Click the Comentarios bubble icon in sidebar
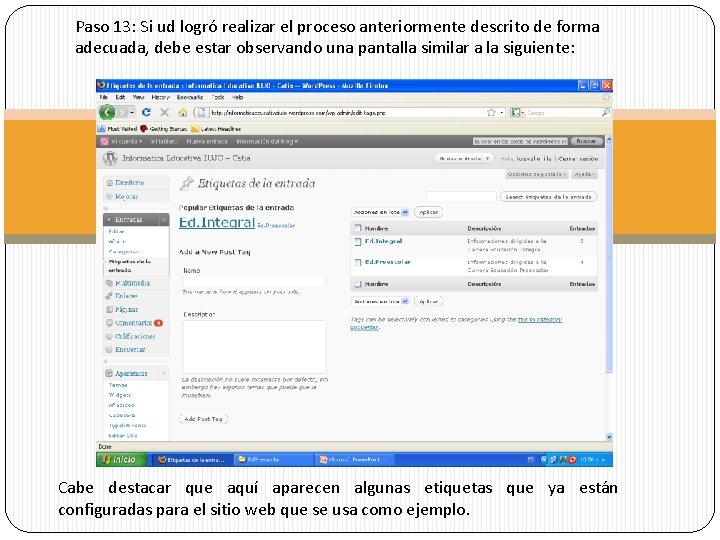The width and height of the screenshot is (720, 540). point(109,323)
